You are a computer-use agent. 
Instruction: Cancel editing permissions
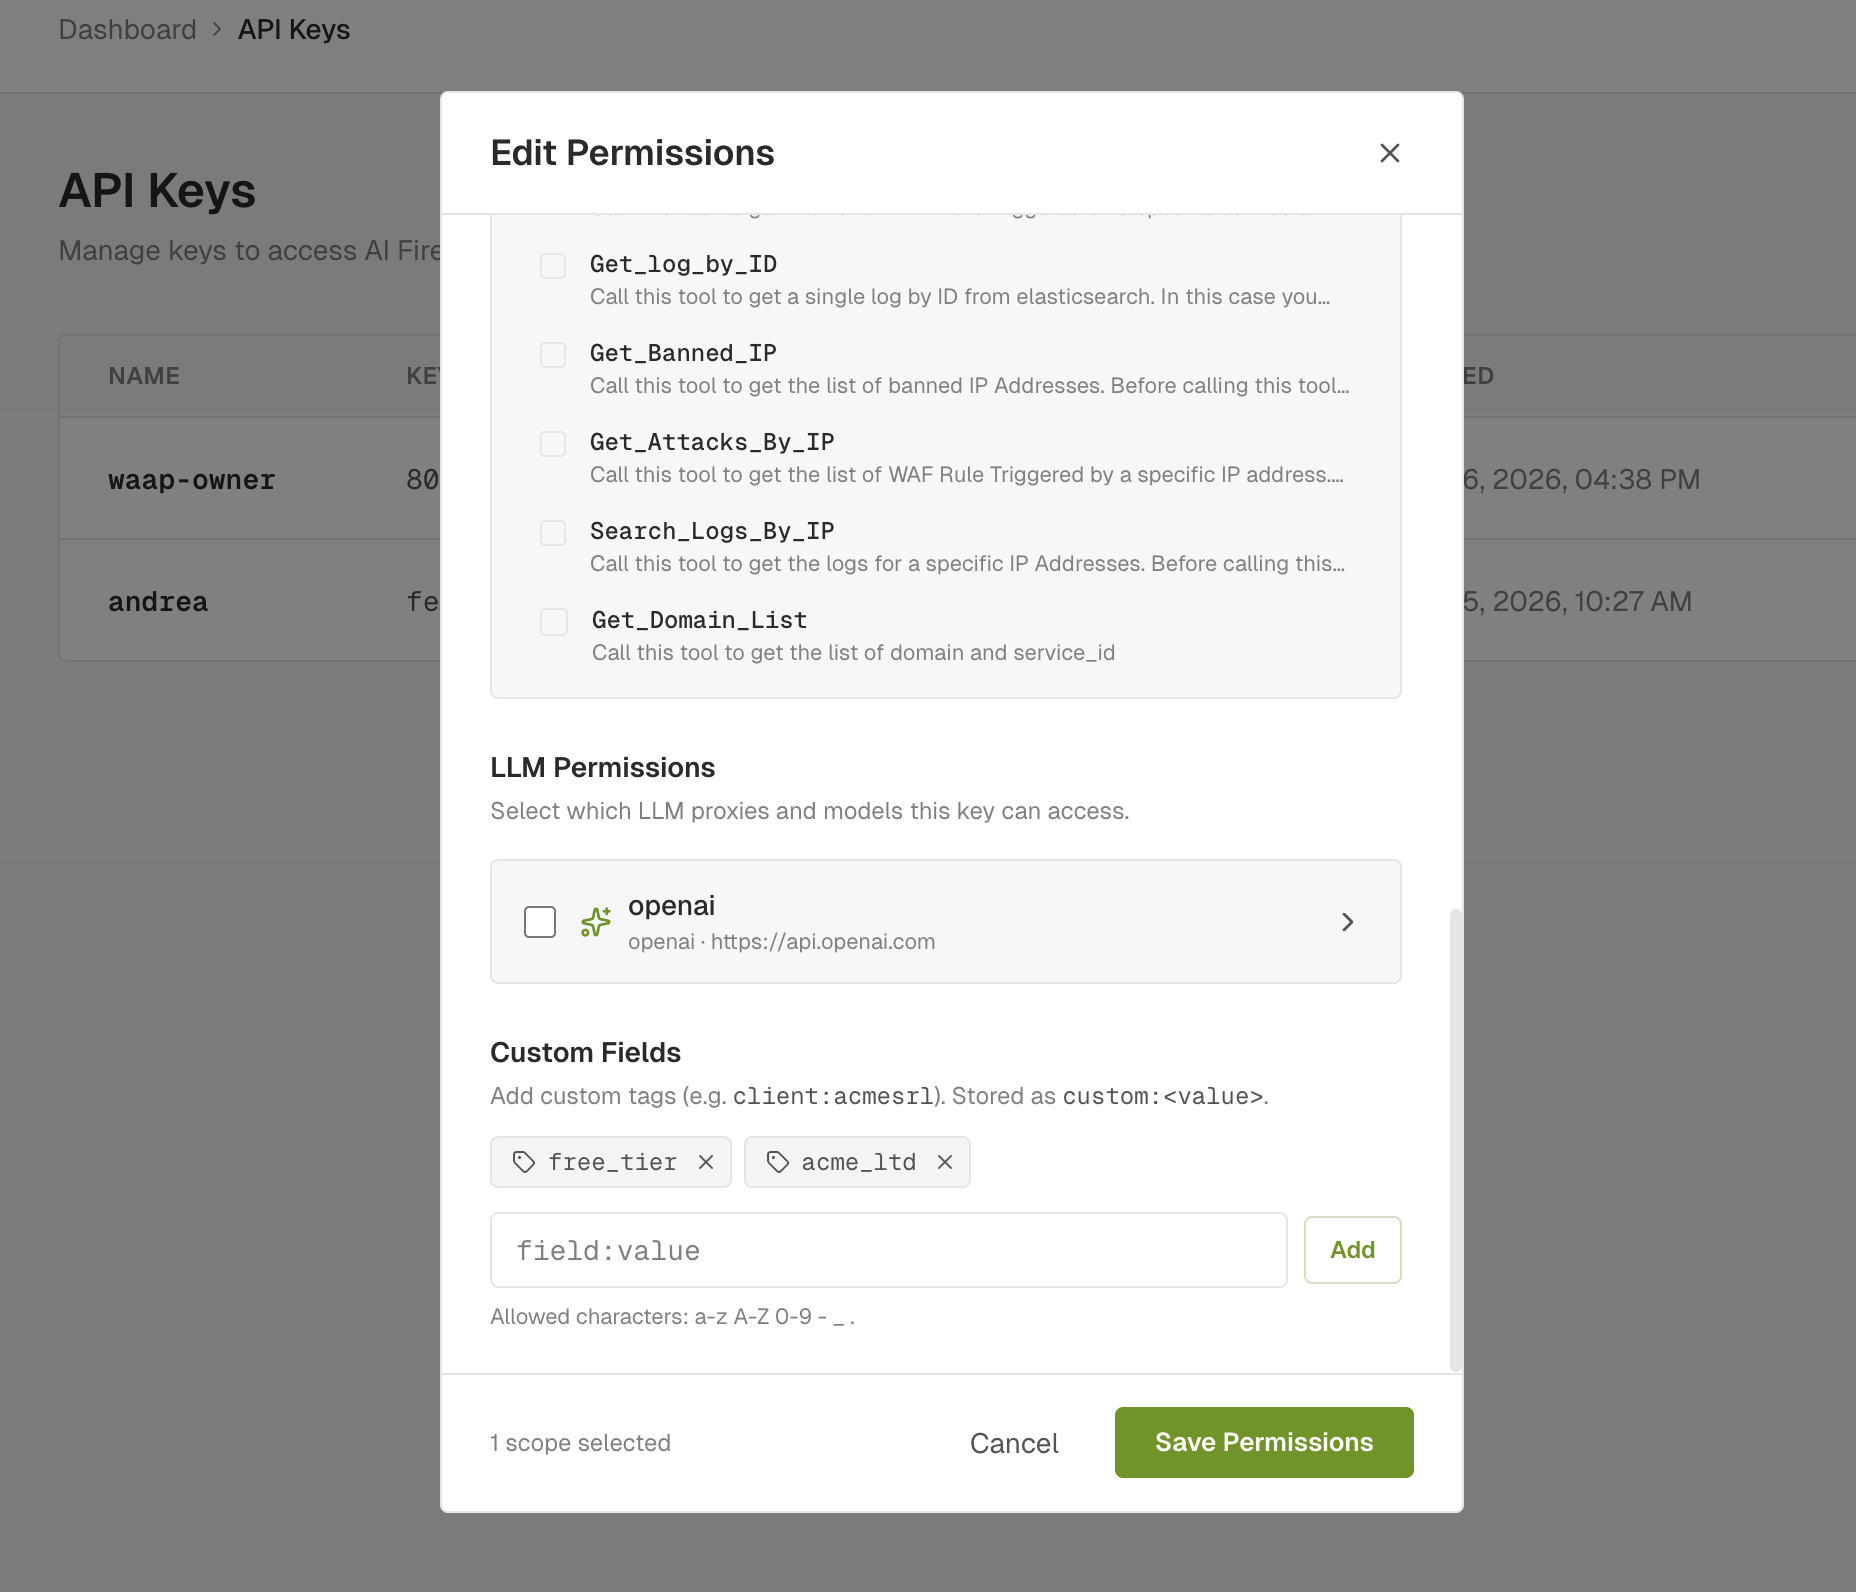point(1014,1443)
